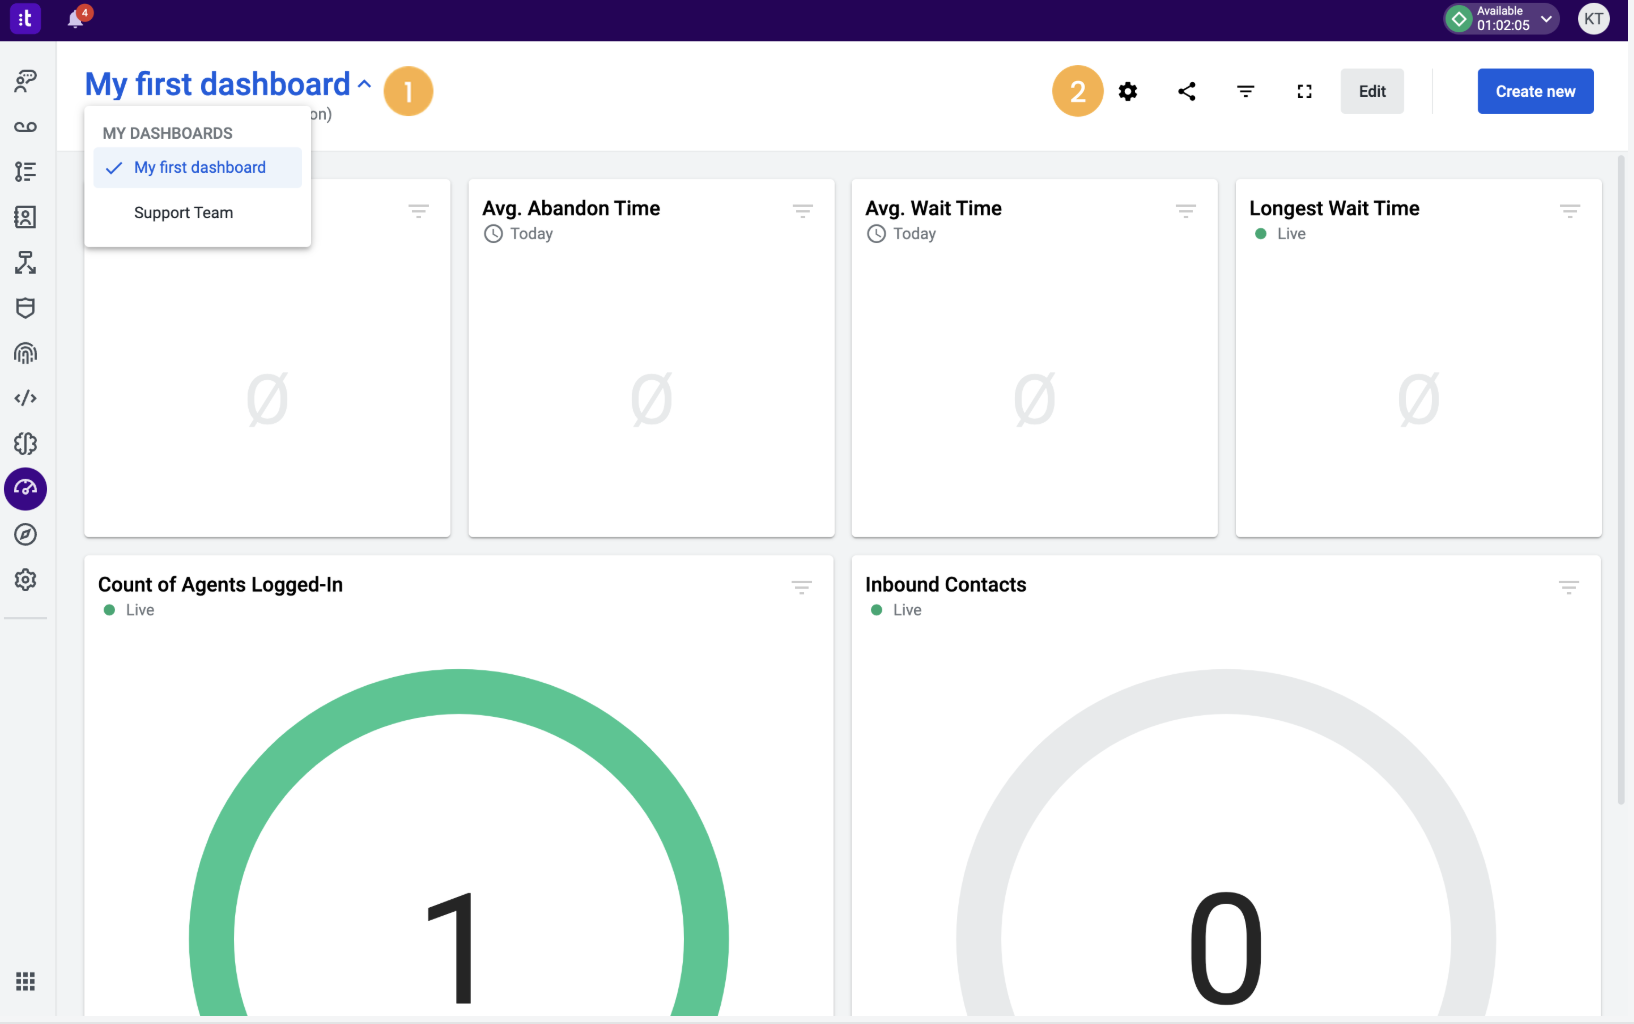Open the fingerprint sidebar icon
Screen dimensions: 1634x1024
[x=26, y=353]
